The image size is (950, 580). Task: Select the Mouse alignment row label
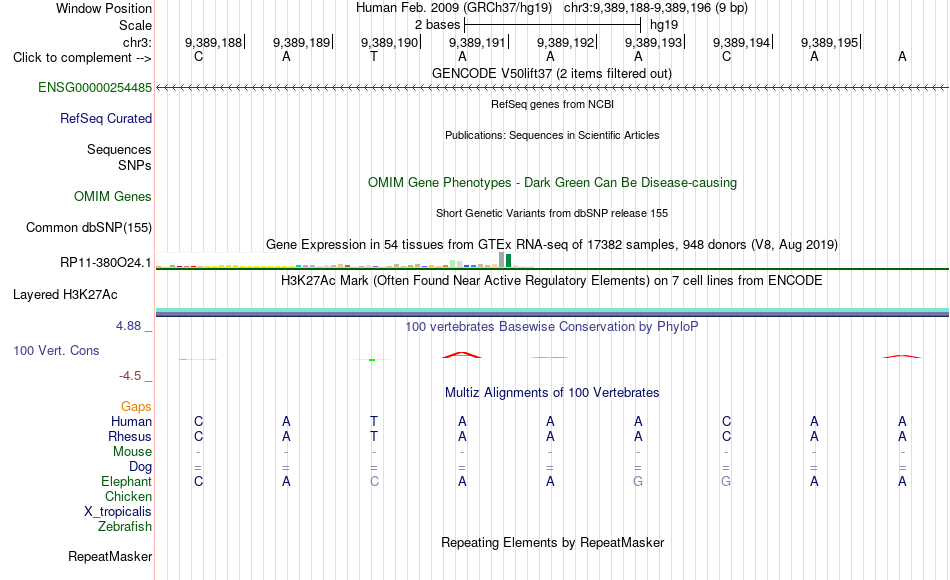(132, 452)
